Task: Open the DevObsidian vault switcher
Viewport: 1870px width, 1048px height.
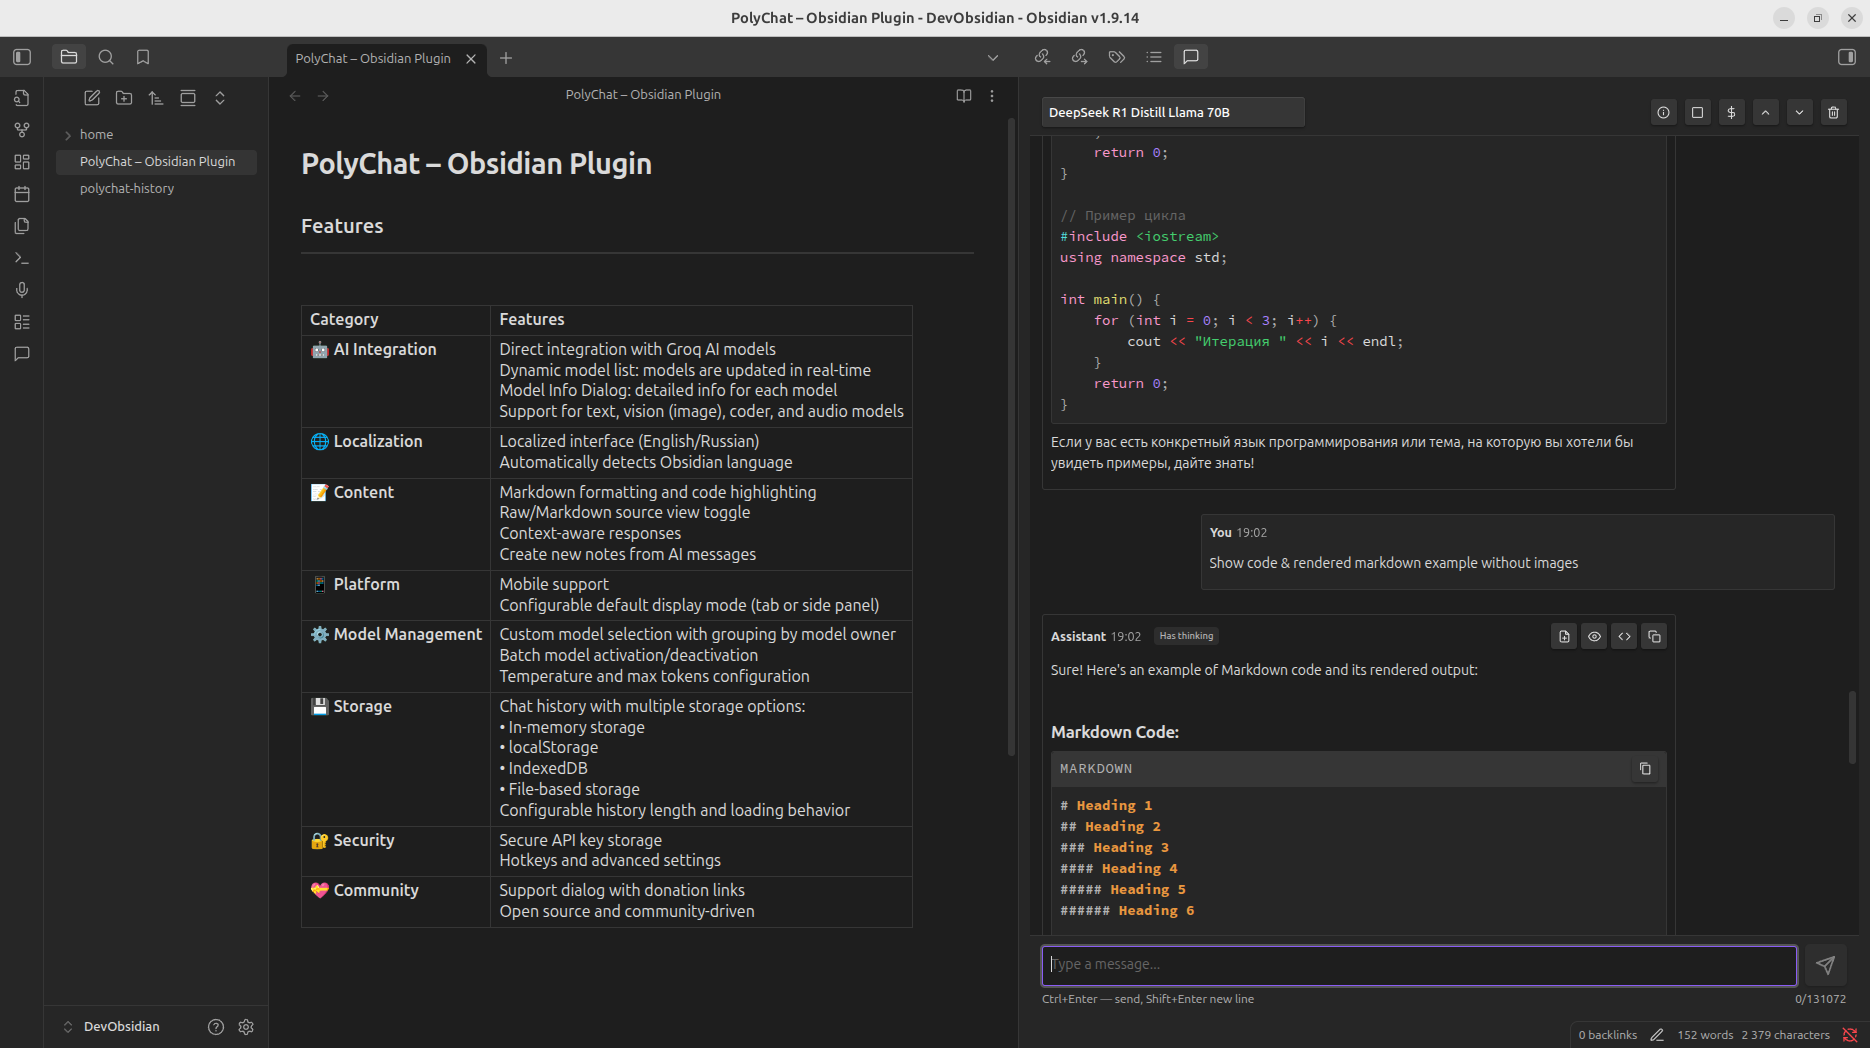Action: [x=112, y=1027]
